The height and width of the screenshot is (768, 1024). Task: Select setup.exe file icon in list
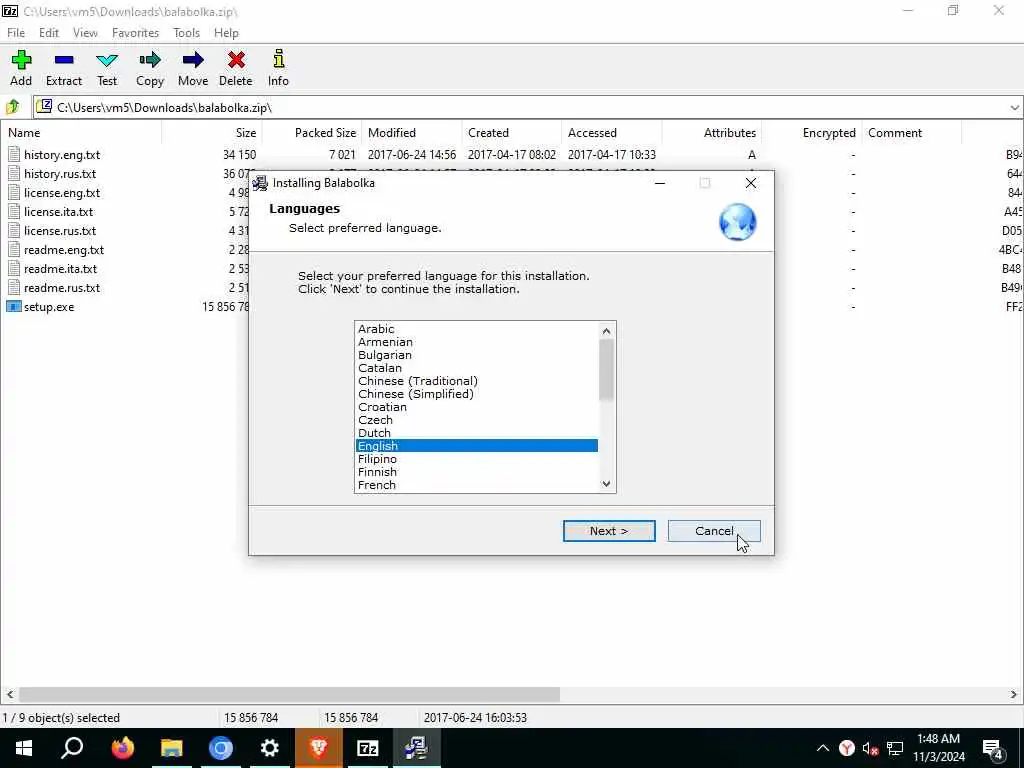pyautogui.click(x=14, y=306)
